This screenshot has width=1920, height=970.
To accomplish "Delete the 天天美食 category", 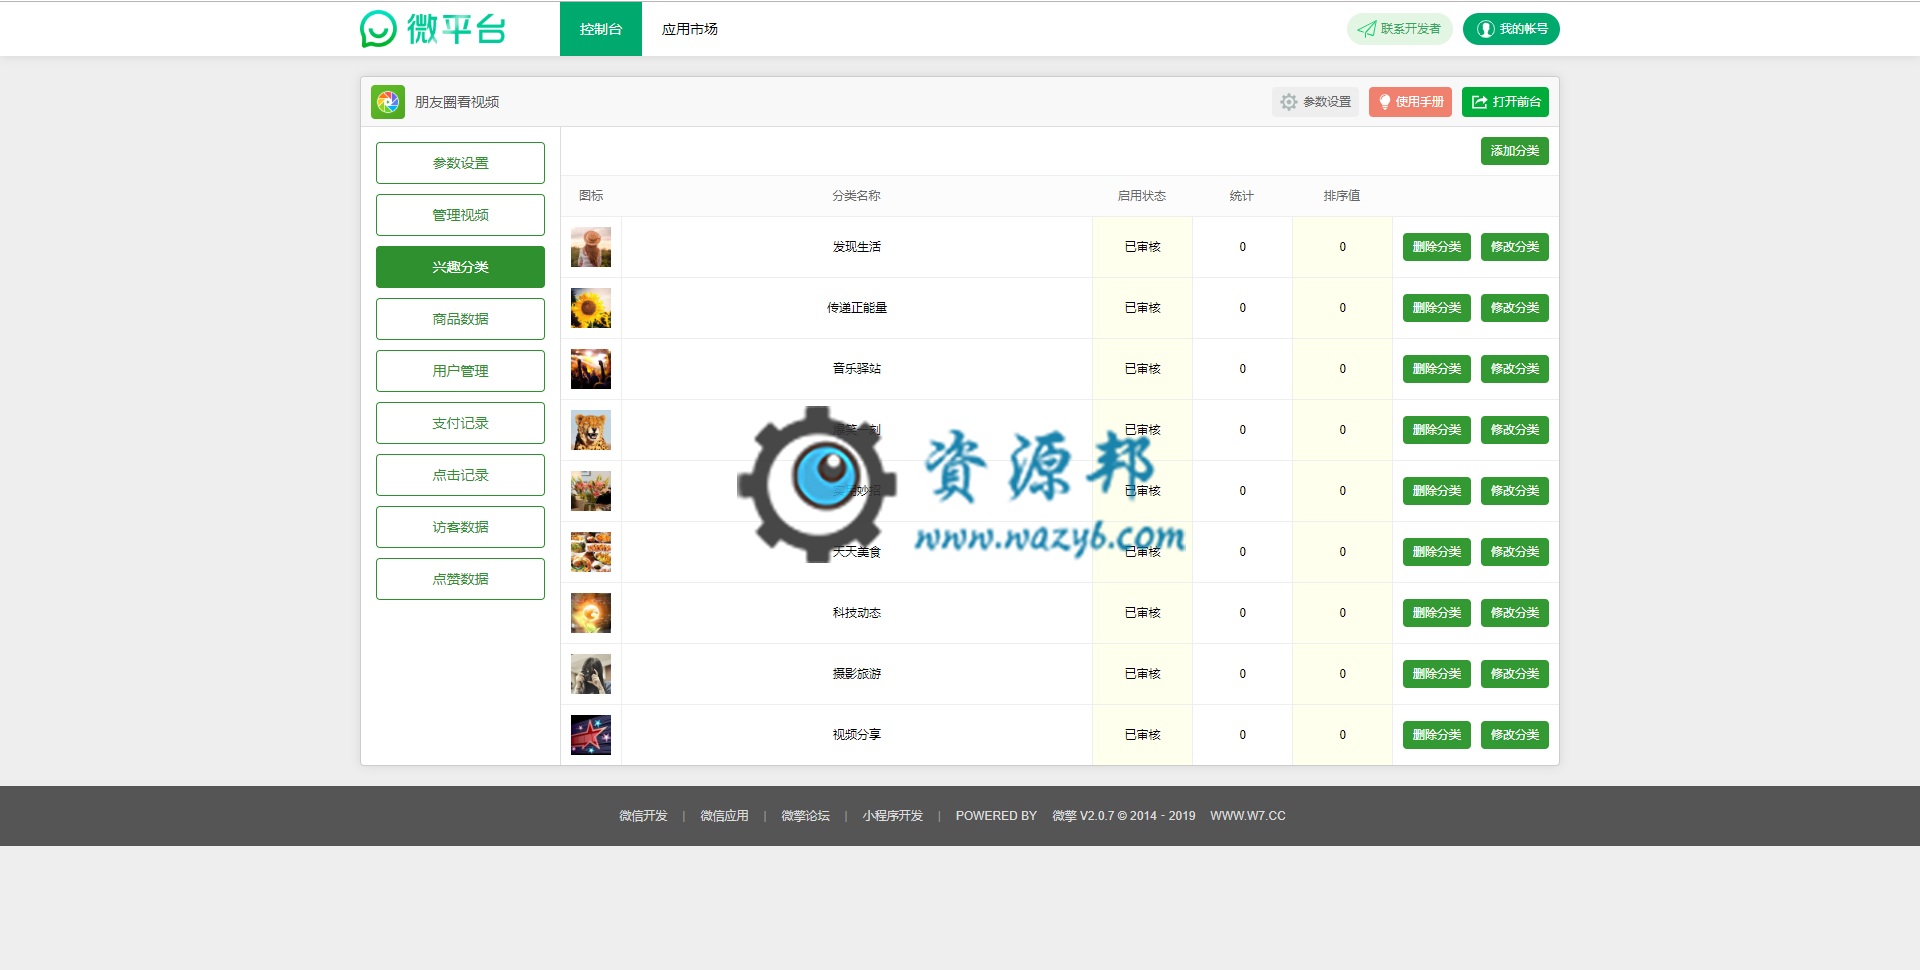I will coord(1437,552).
